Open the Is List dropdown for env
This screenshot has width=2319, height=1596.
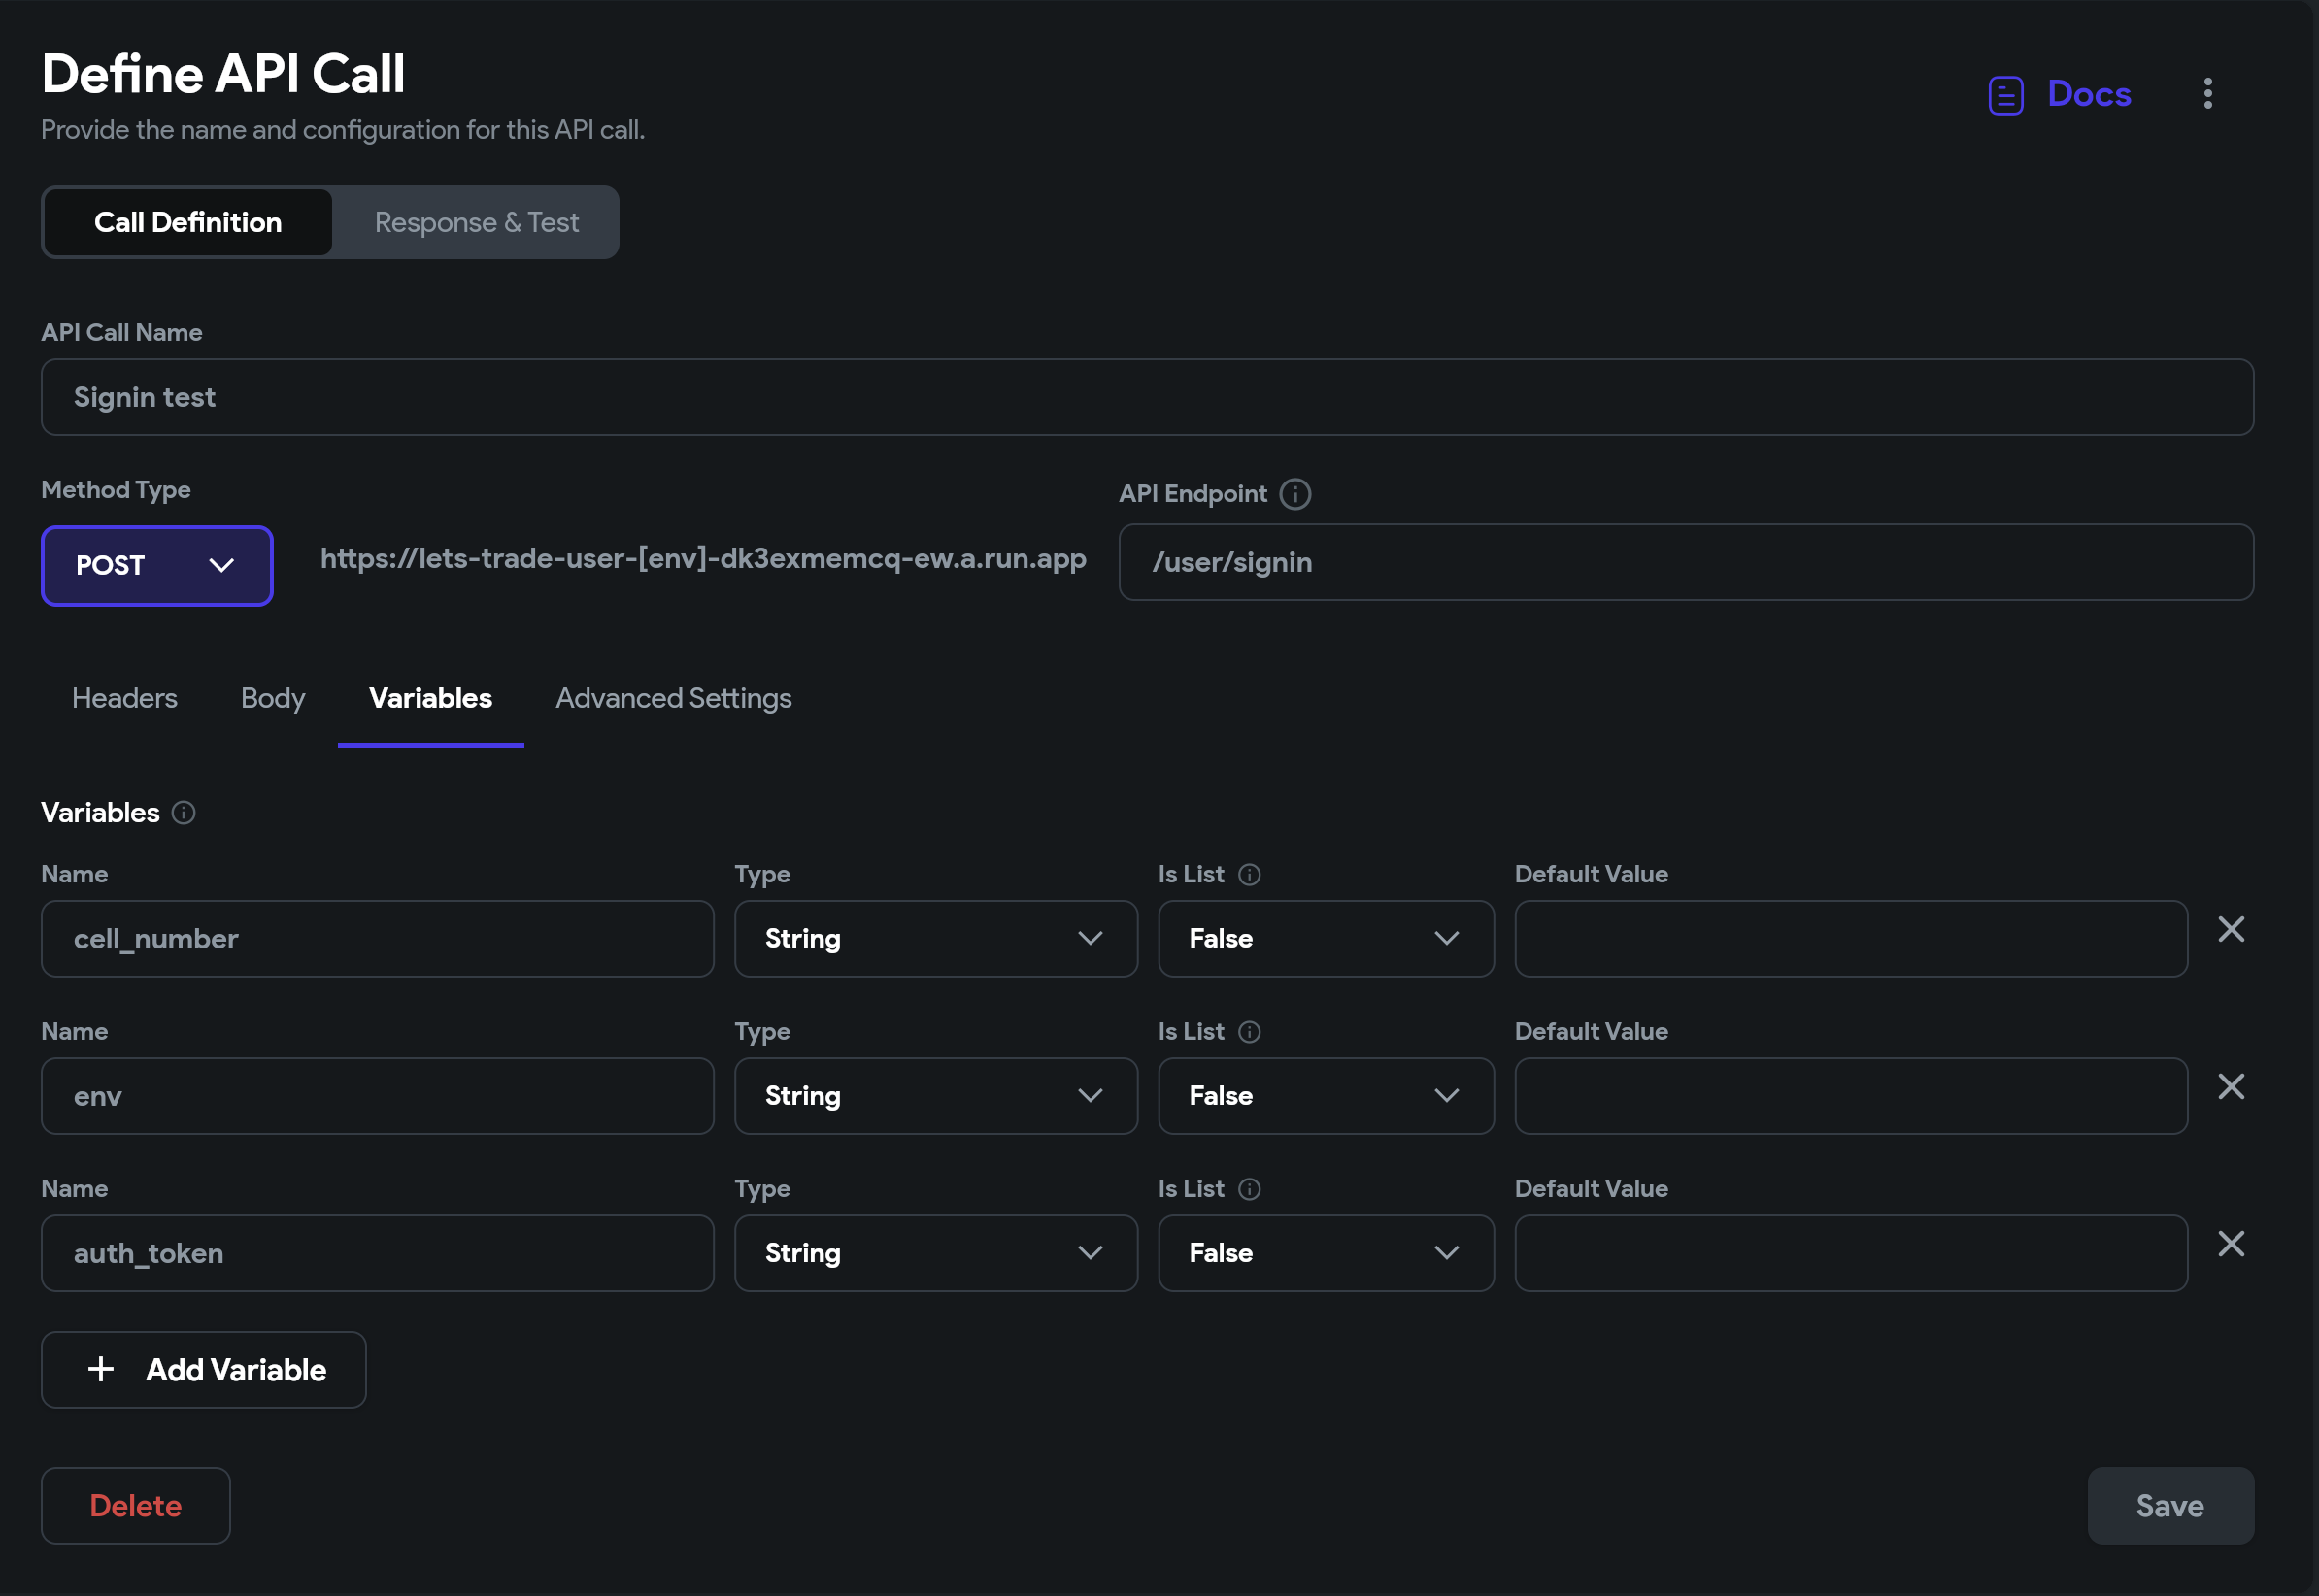point(1325,1095)
